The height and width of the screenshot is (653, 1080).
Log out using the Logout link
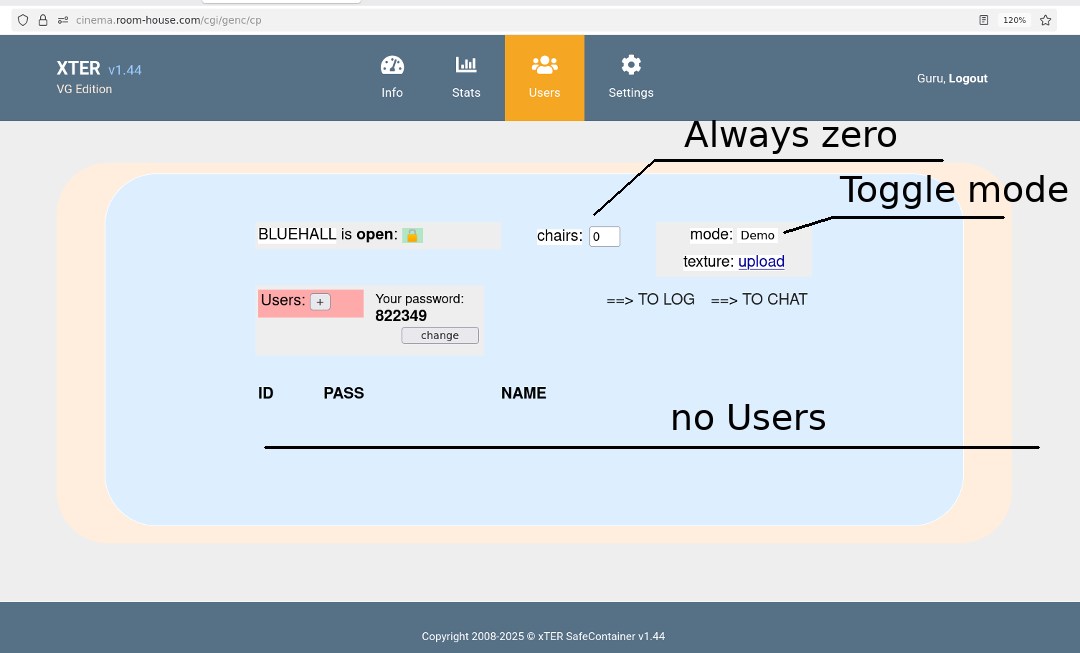pos(968,78)
